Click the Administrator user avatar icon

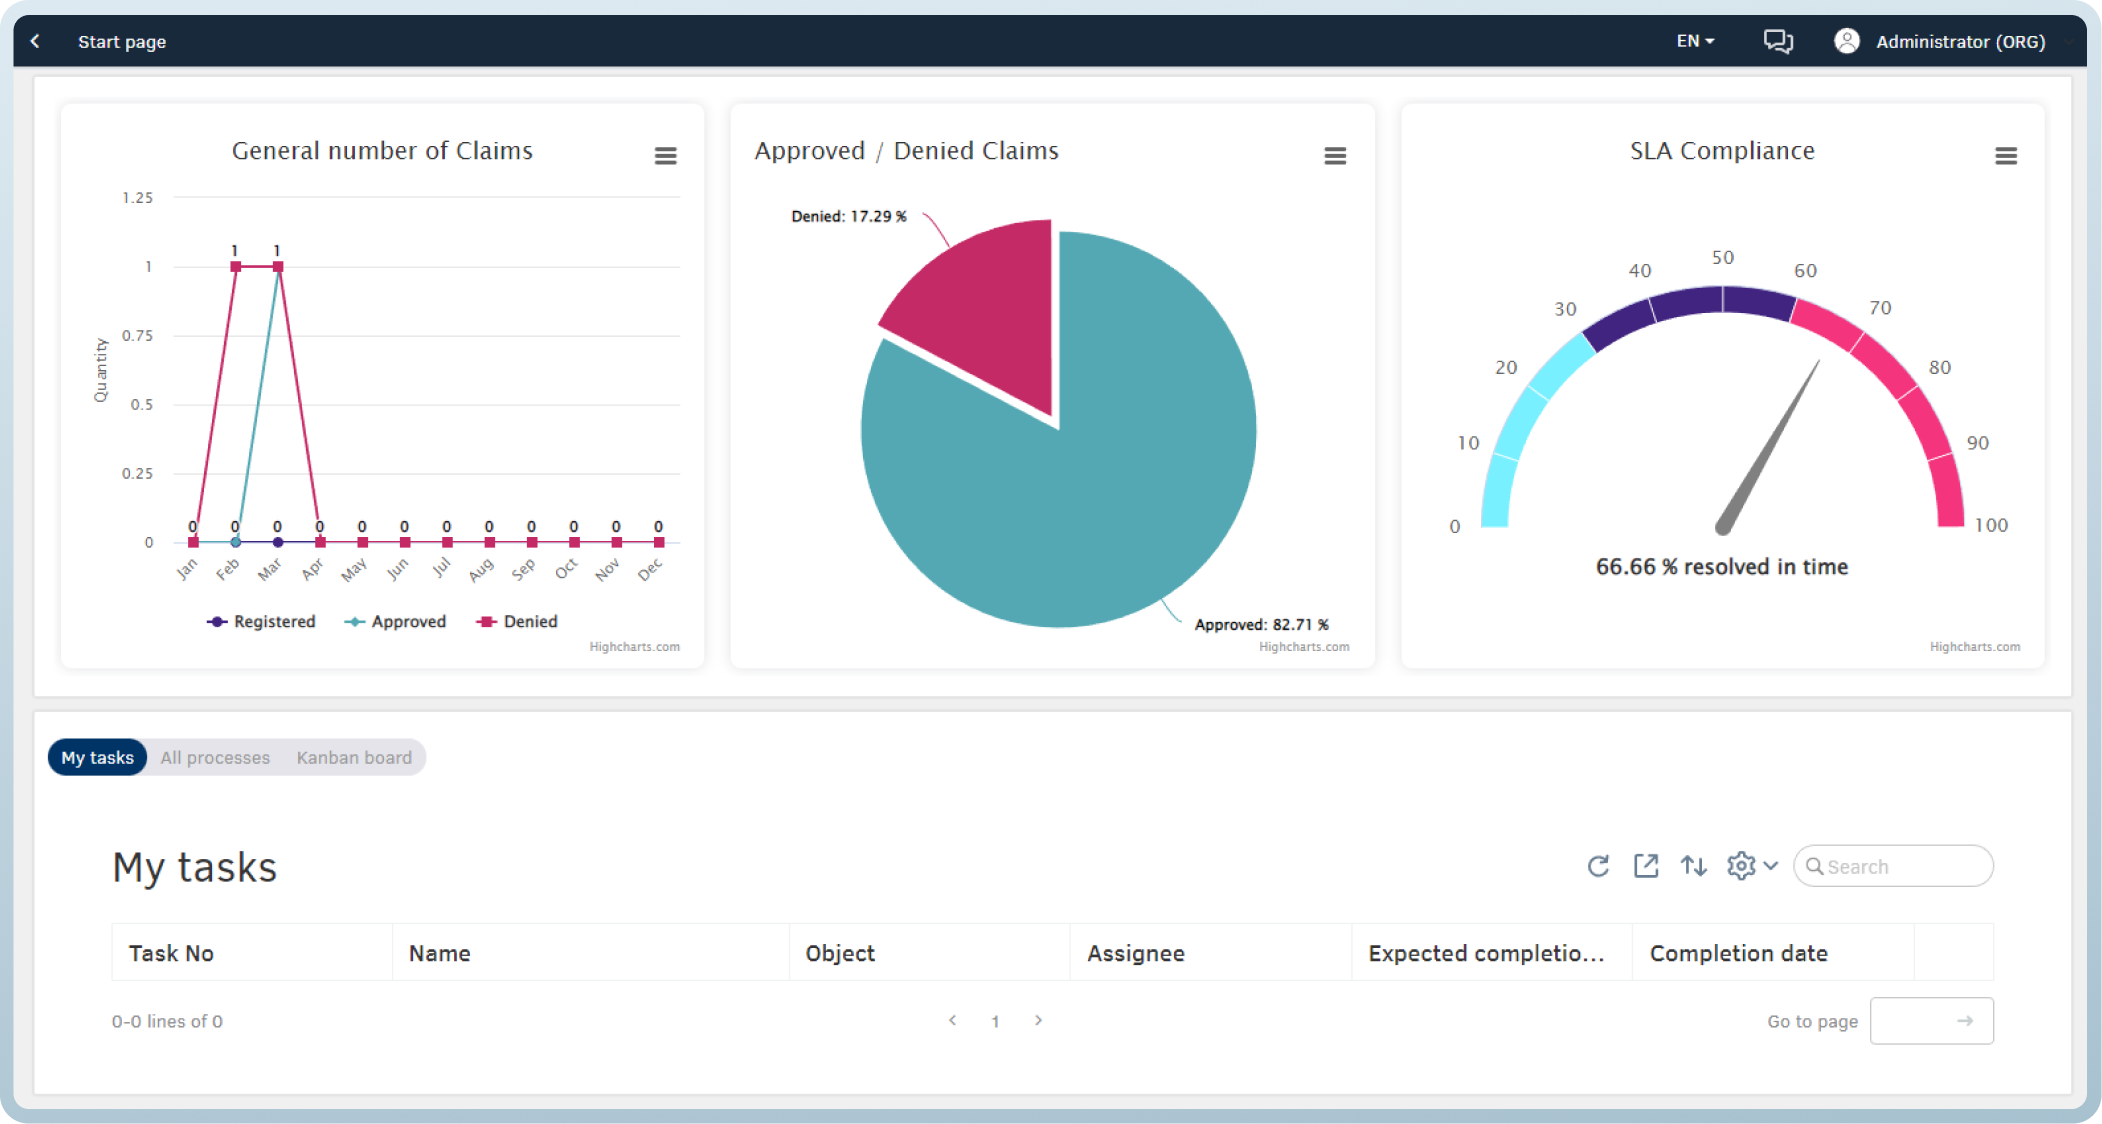point(1847,41)
